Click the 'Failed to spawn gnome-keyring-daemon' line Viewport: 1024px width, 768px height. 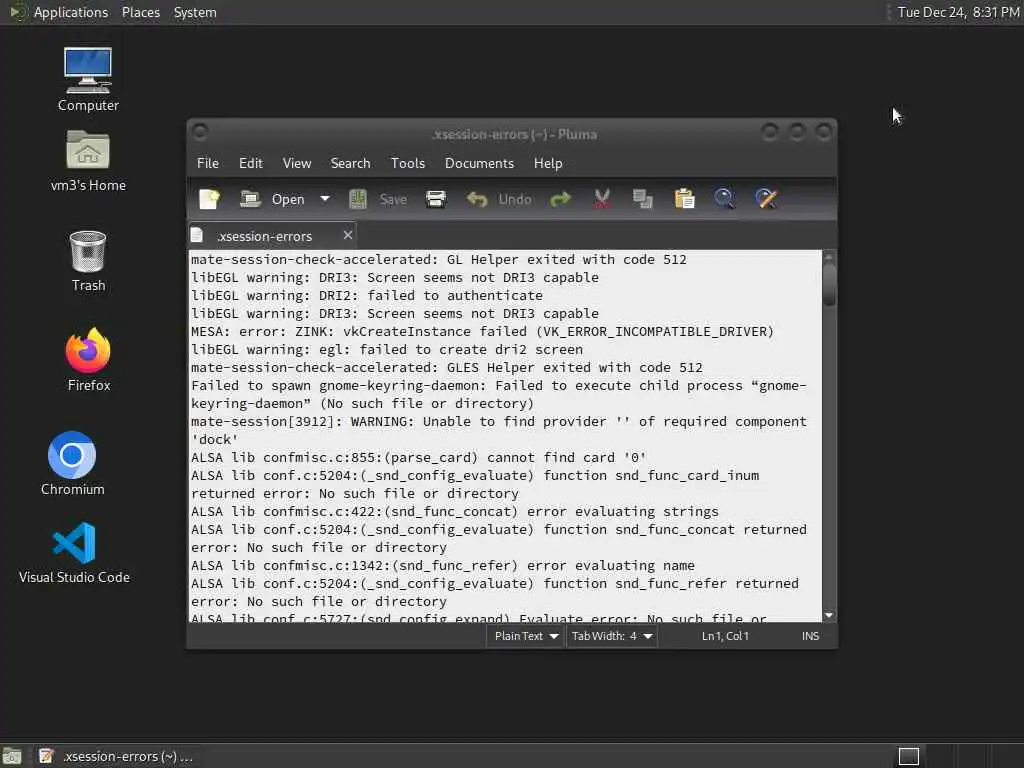coord(499,394)
